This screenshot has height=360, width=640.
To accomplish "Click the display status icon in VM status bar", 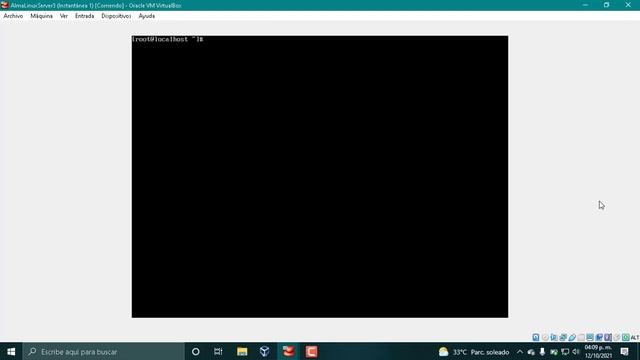I will point(590,337).
